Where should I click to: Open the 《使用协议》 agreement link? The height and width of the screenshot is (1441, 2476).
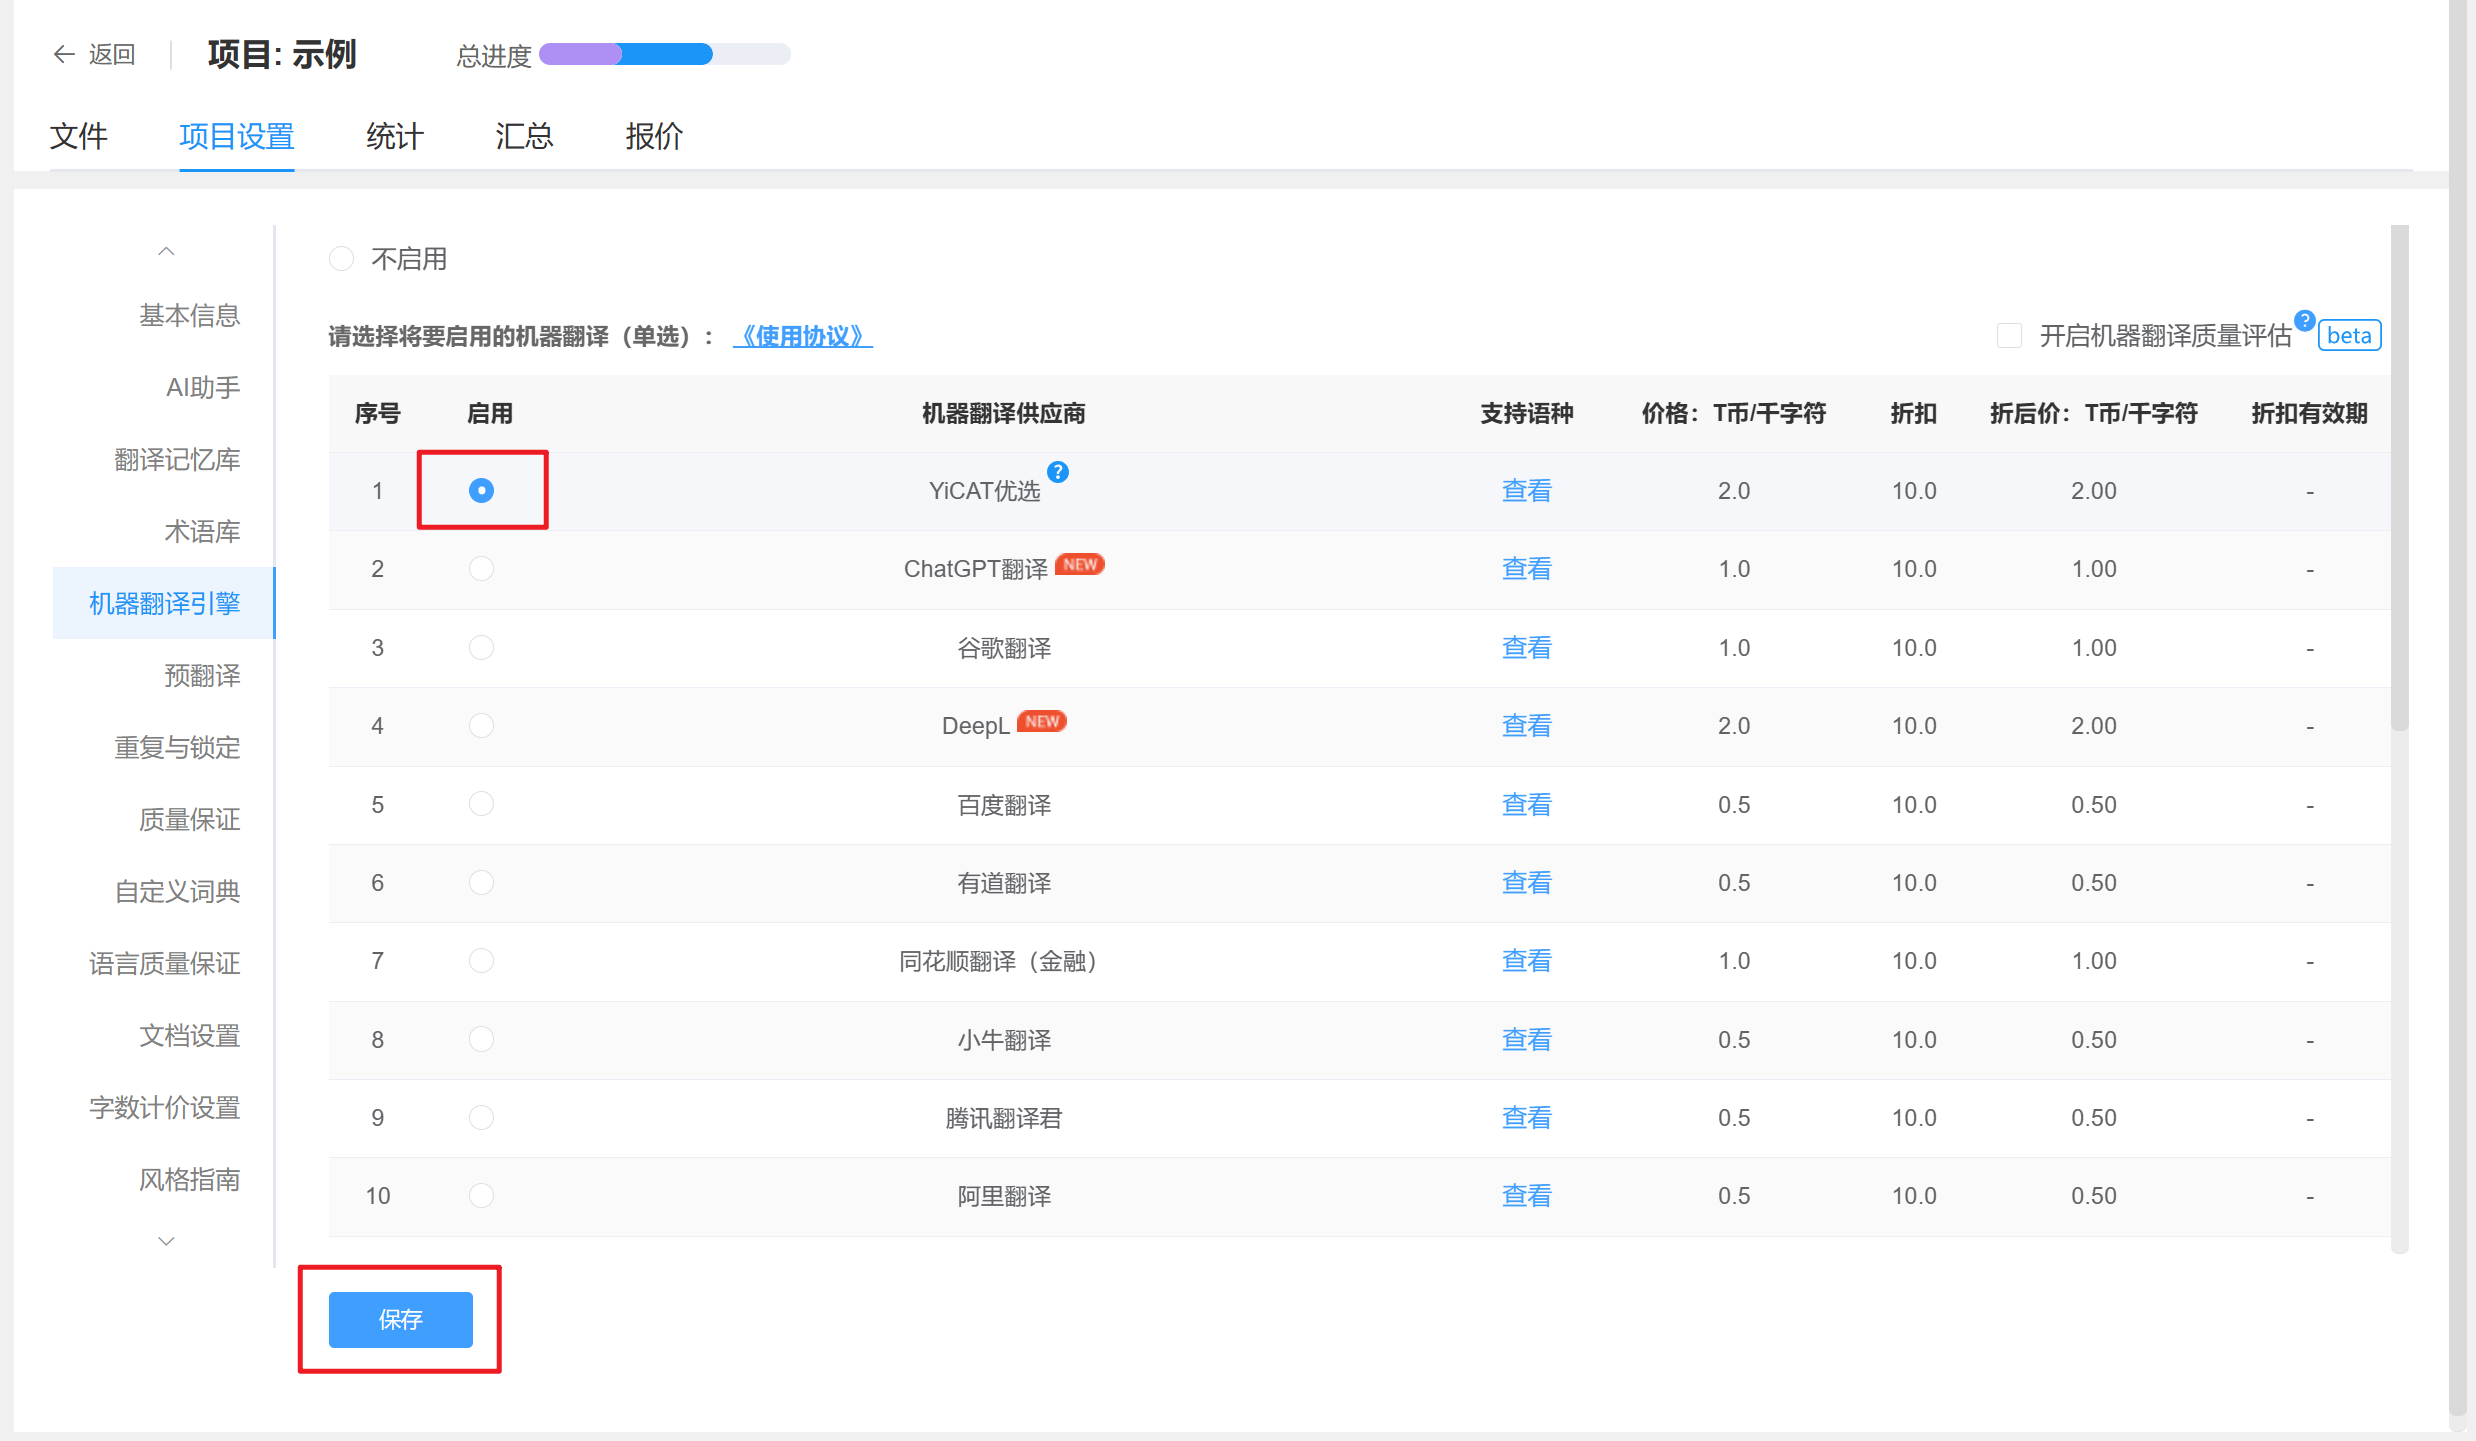pyautogui.click(x=802, y=336)
